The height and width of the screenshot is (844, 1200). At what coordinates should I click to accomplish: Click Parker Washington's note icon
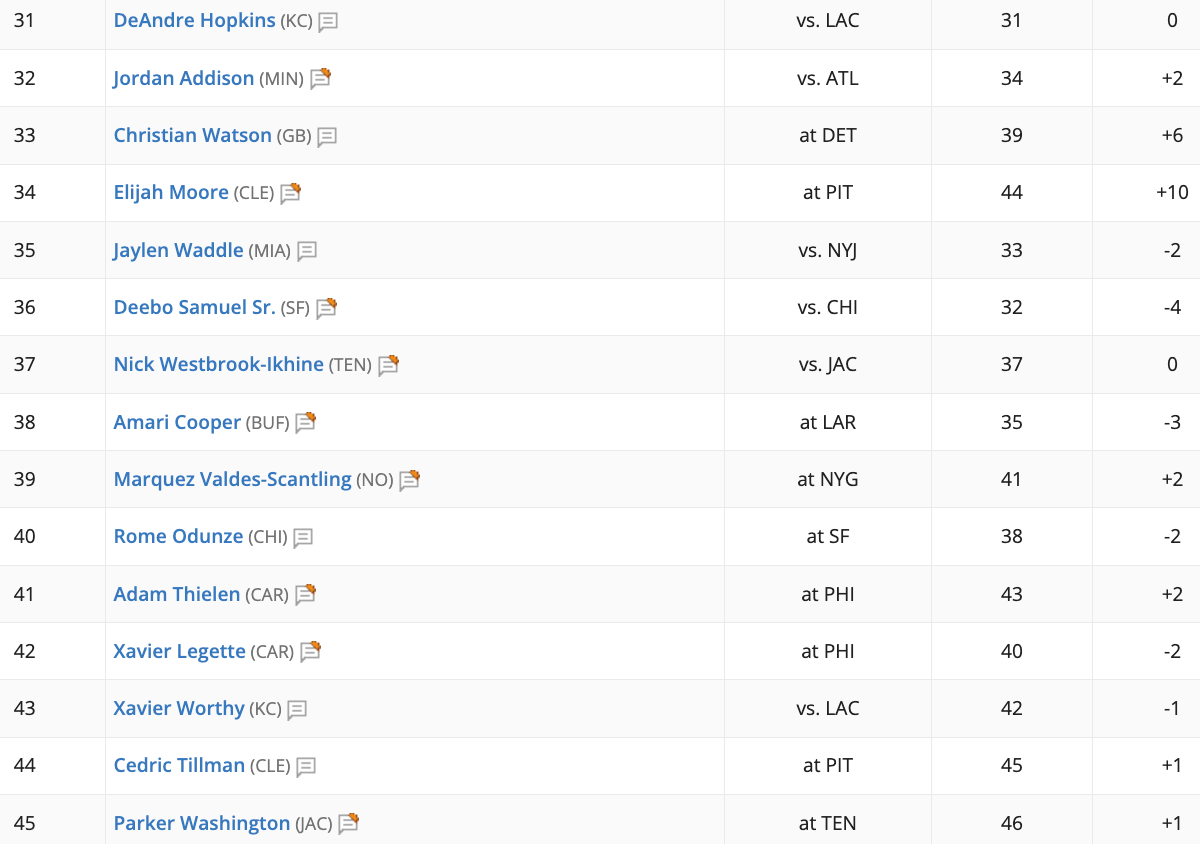(x=348, y=823)
